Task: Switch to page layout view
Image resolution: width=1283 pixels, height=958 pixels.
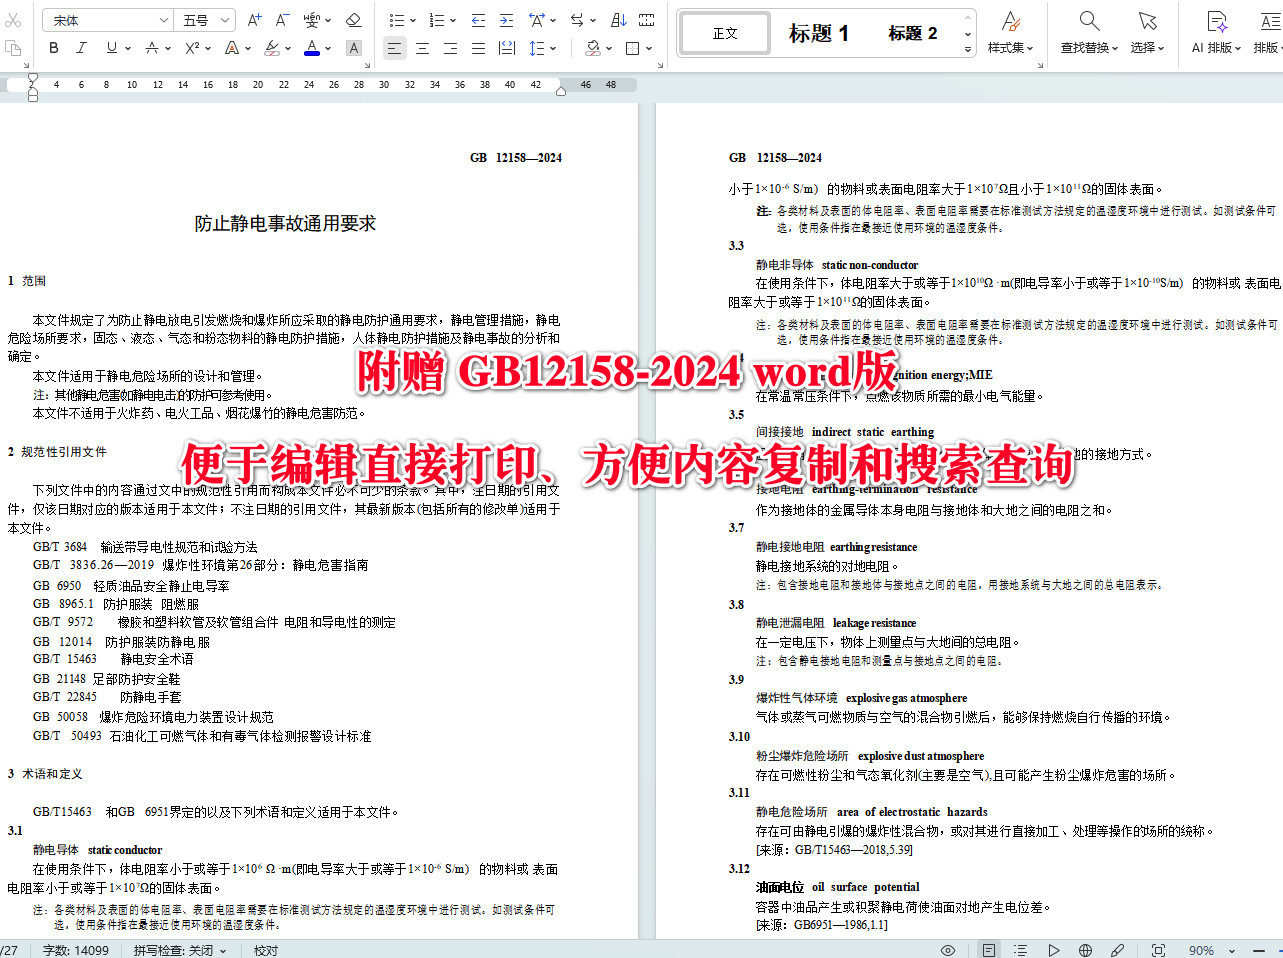Action: tap(989, 950)
